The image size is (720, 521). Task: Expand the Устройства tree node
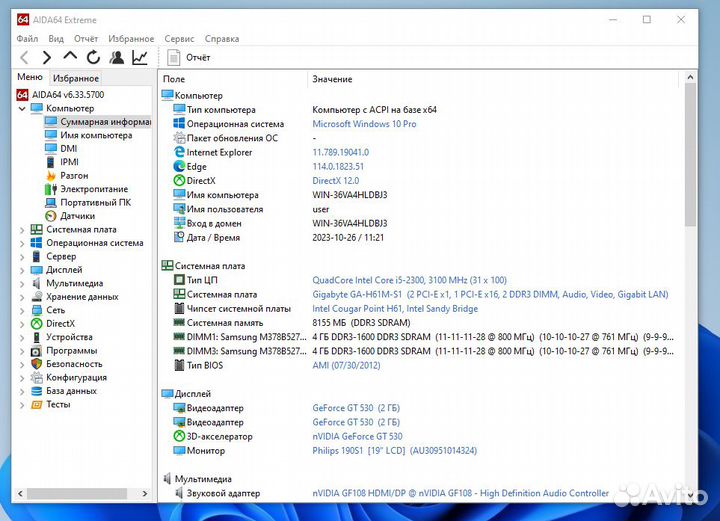(x=22, y=337)
